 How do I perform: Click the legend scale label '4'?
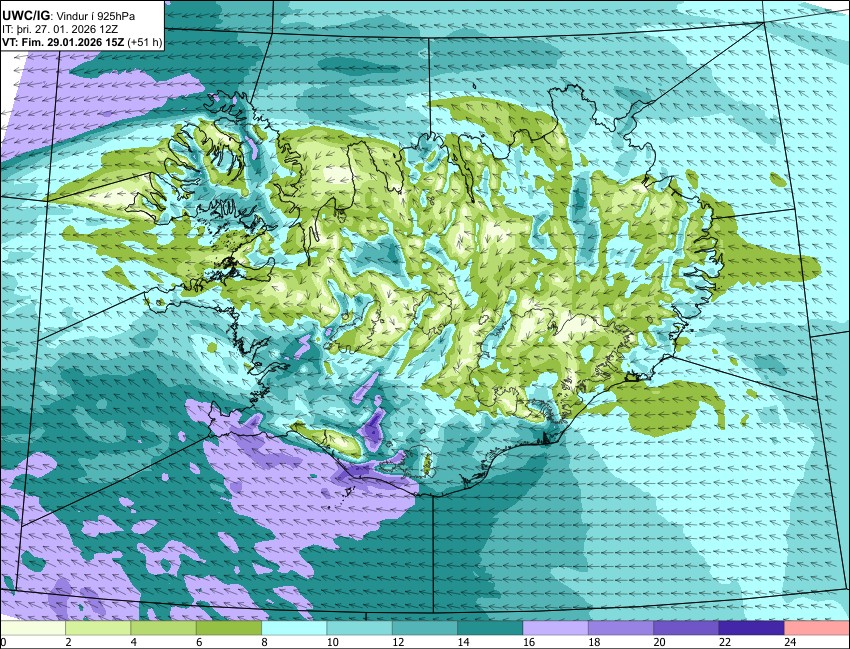[x=134, y=642]
